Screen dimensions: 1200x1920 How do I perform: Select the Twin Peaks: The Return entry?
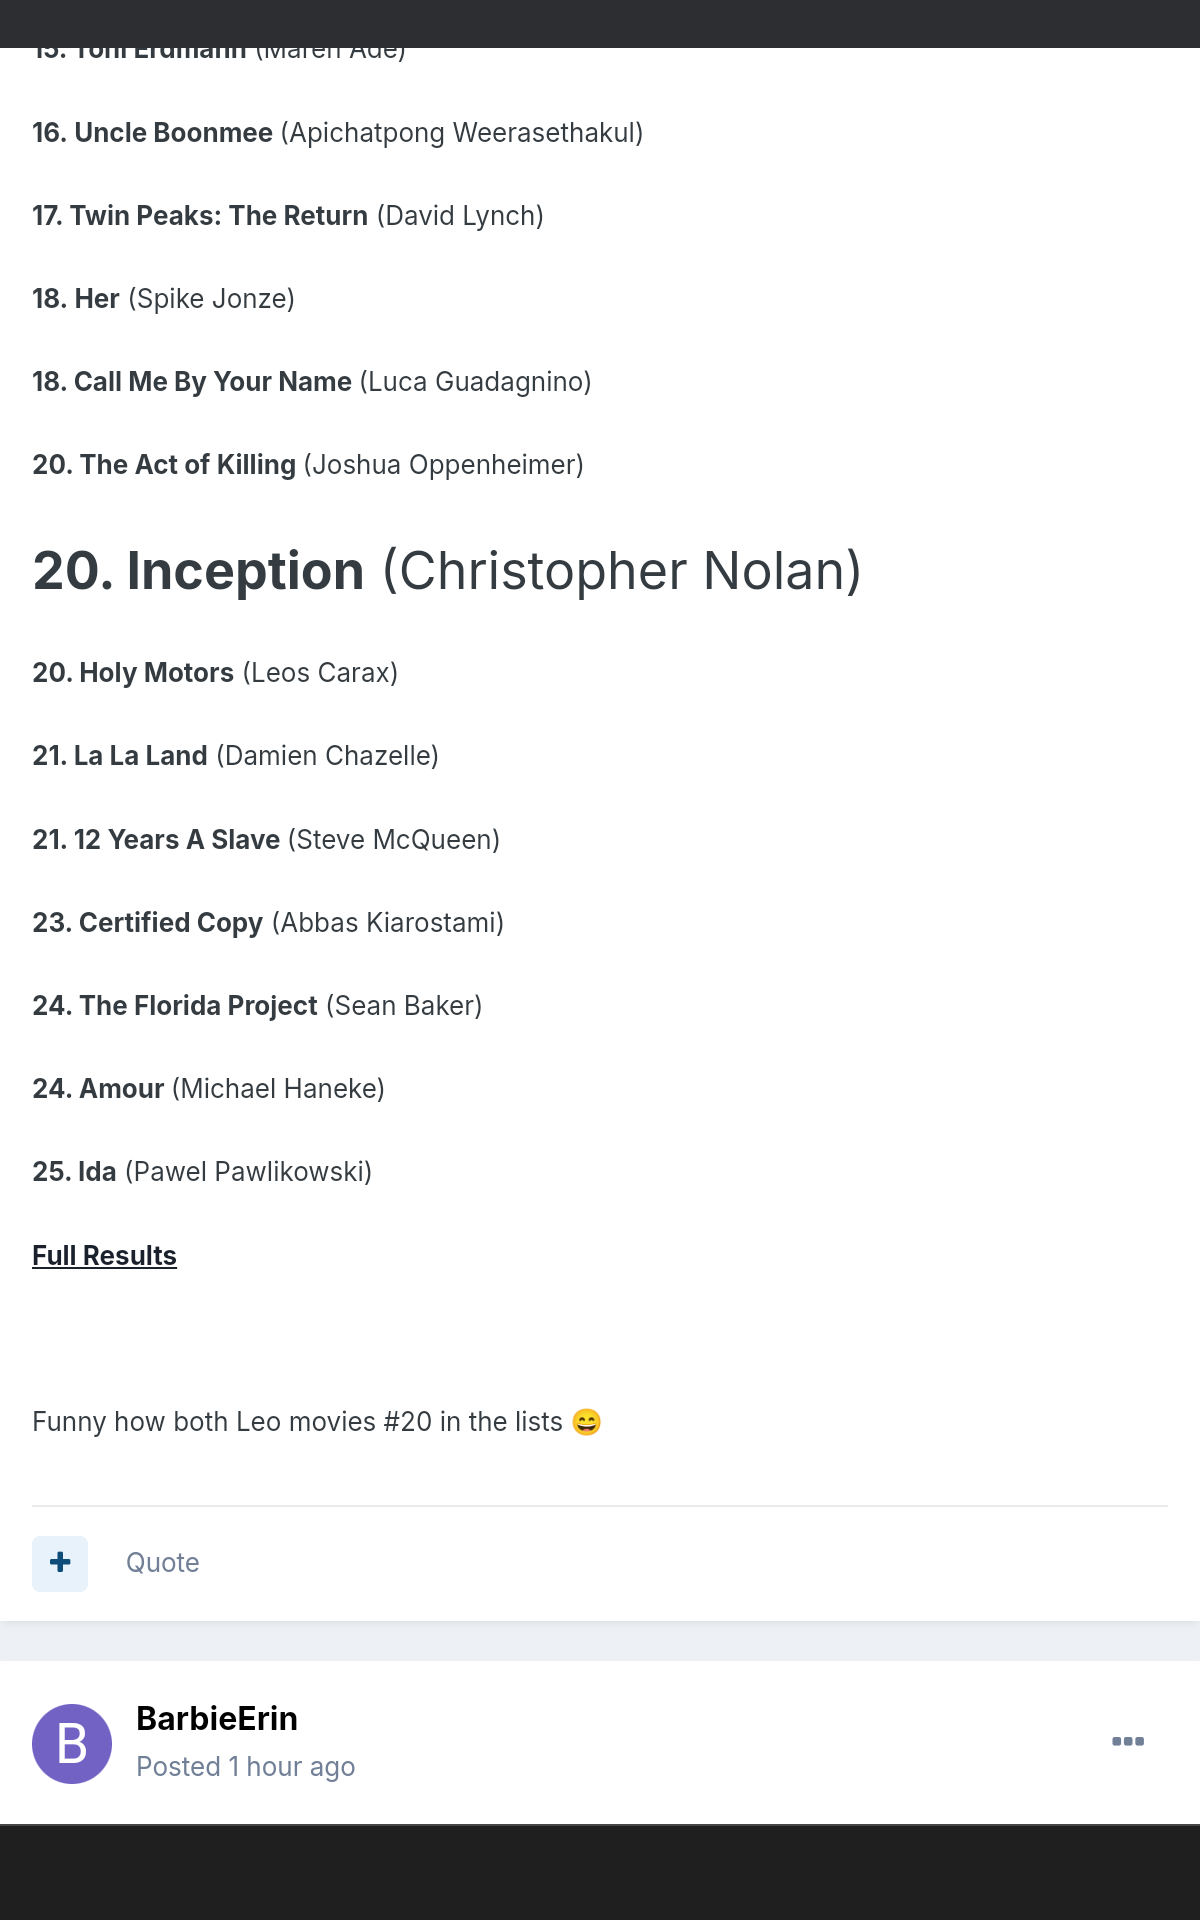pos(288,216)
